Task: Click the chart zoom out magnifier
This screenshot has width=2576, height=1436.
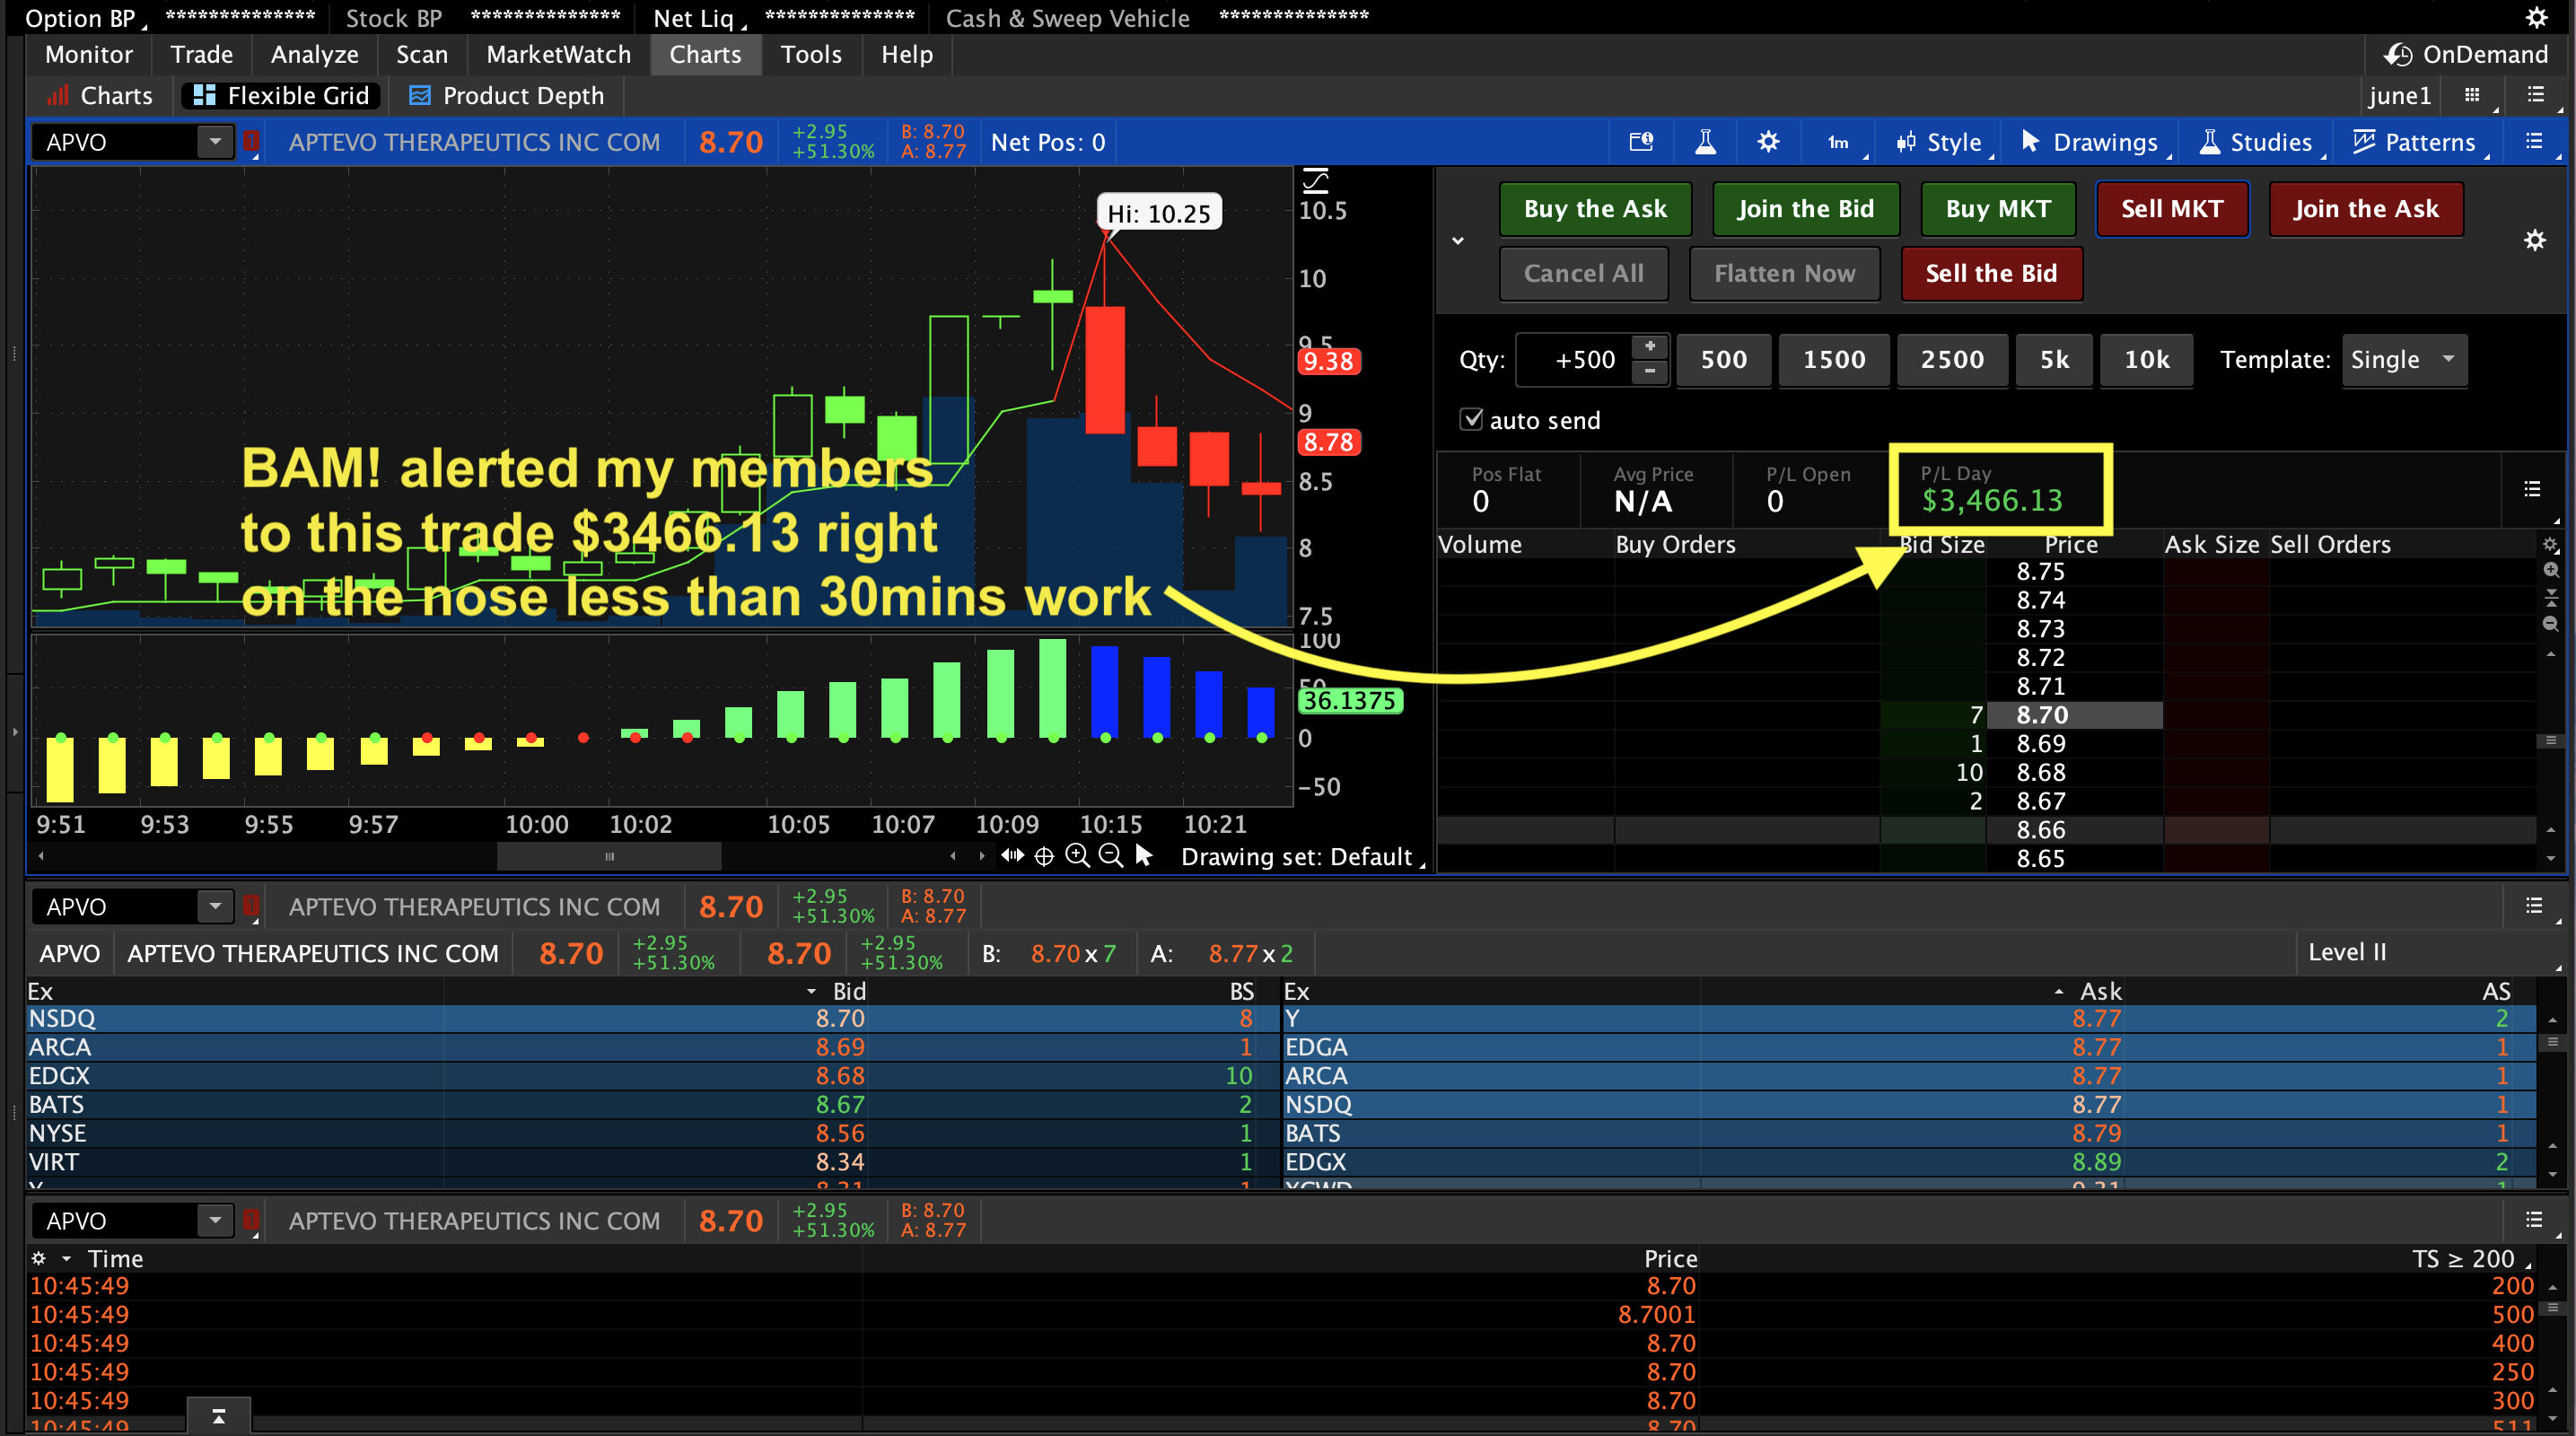Action: pos(1110,856)
